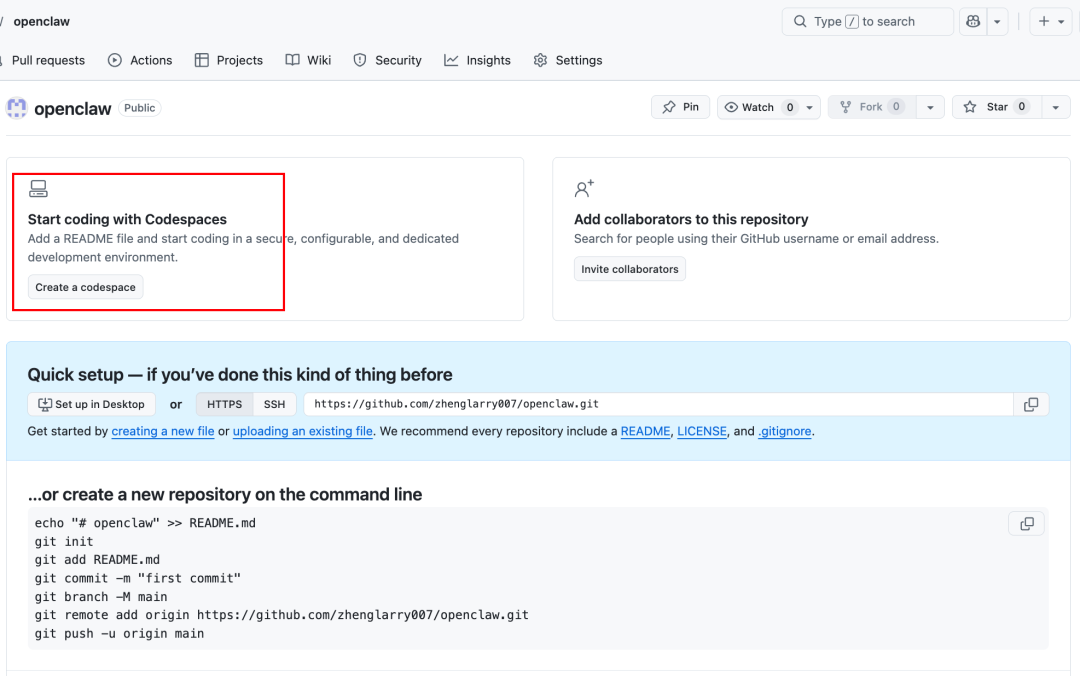Click the Star icon on Star button

(x=970, y=107)
